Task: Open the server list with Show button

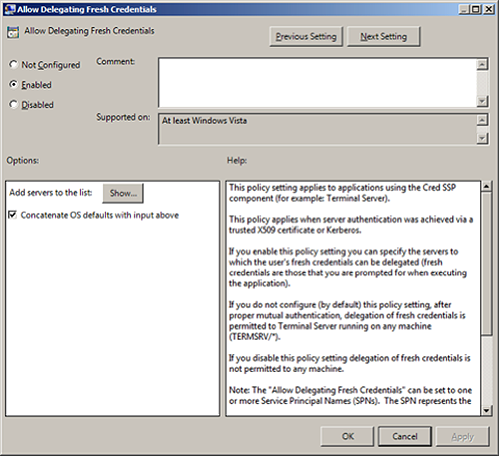Action: point(123,193)
